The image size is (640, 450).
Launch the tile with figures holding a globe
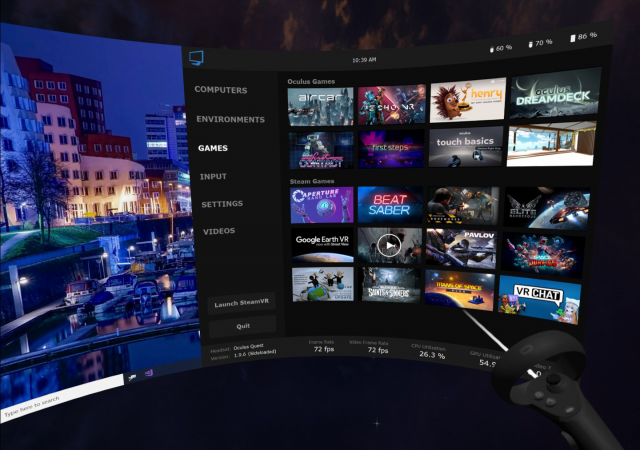[x=323, y=285]
